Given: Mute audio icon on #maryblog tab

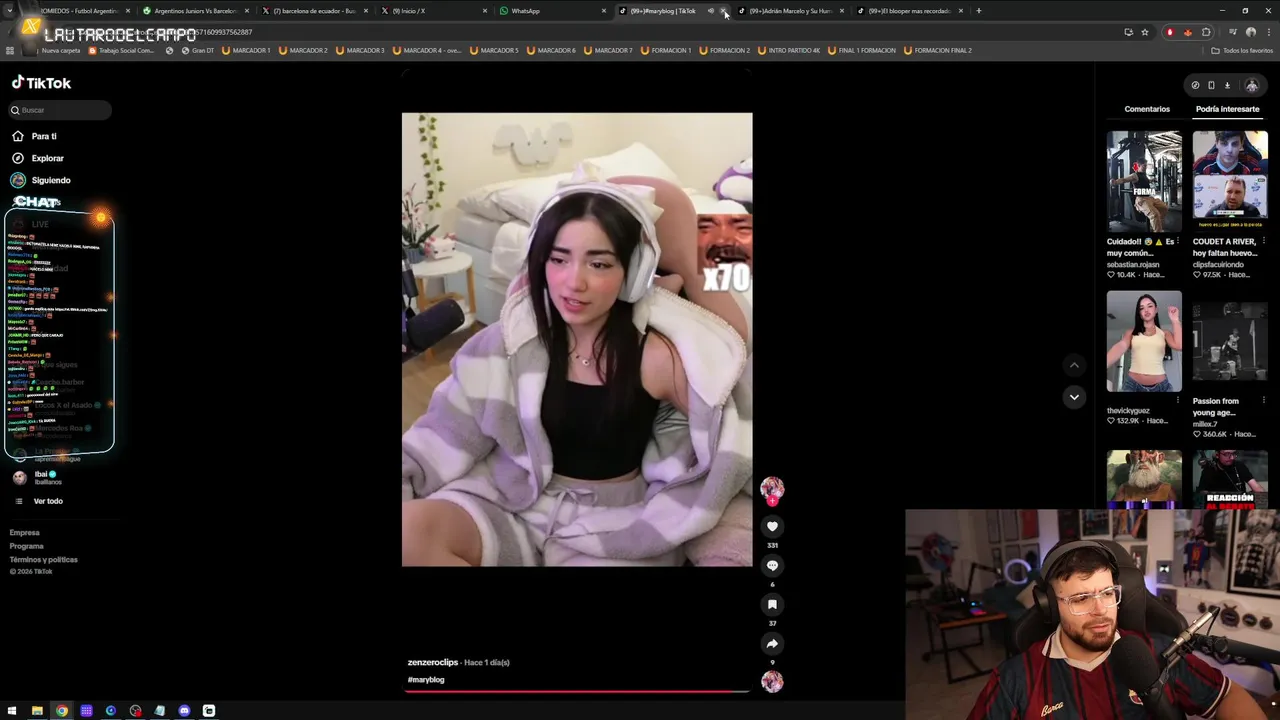Looking at the screenshot, I should coord(710,11).
